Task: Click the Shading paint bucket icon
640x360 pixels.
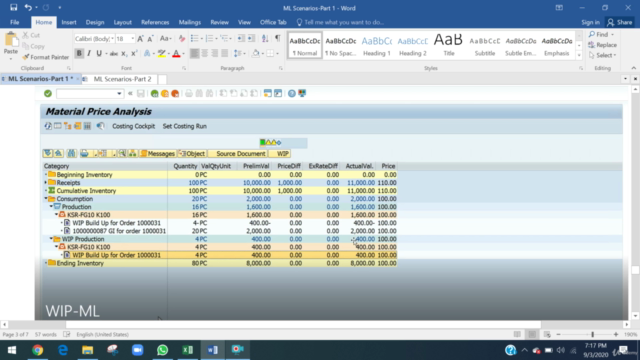Action: 256,53
